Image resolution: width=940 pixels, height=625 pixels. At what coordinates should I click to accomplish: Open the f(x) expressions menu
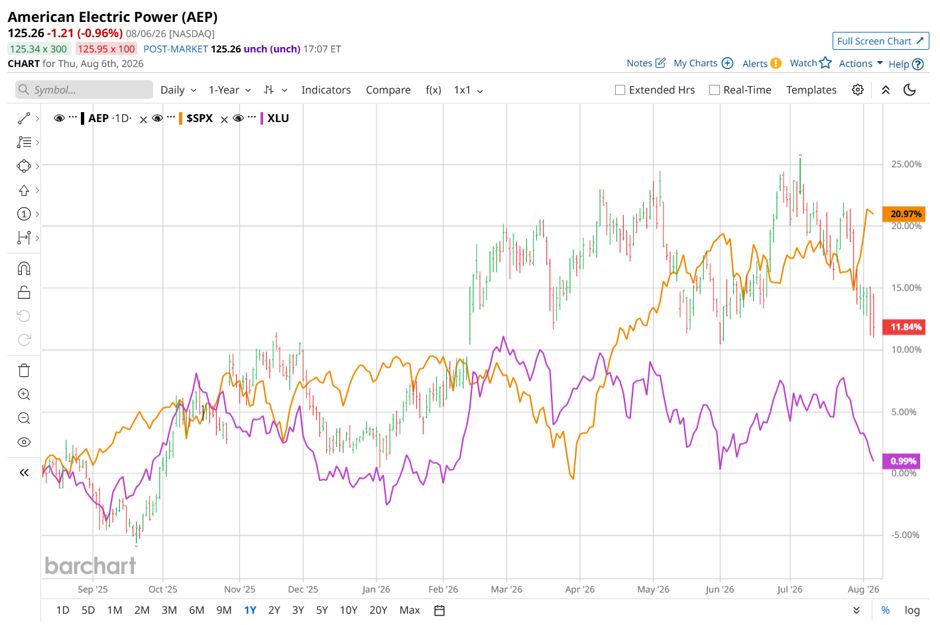pos(433,90)
